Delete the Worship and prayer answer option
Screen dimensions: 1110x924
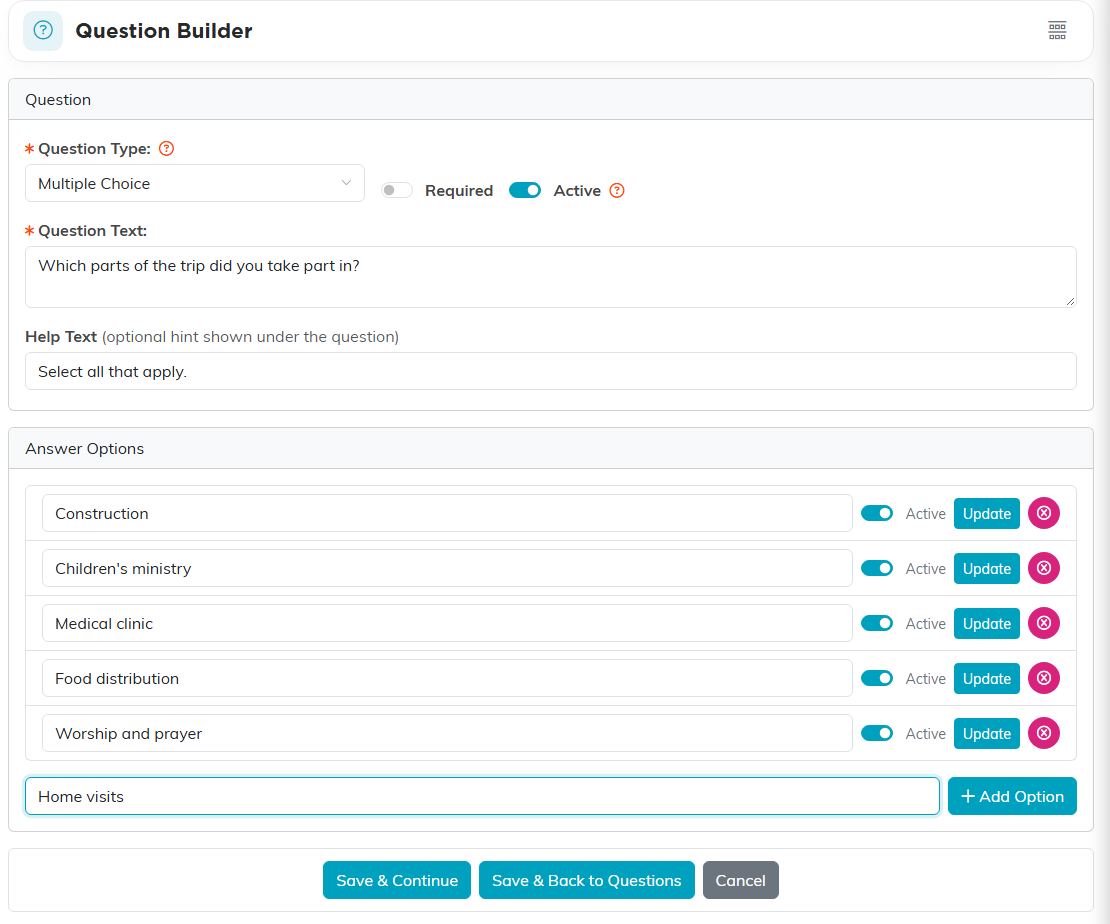click(1043, 734)
